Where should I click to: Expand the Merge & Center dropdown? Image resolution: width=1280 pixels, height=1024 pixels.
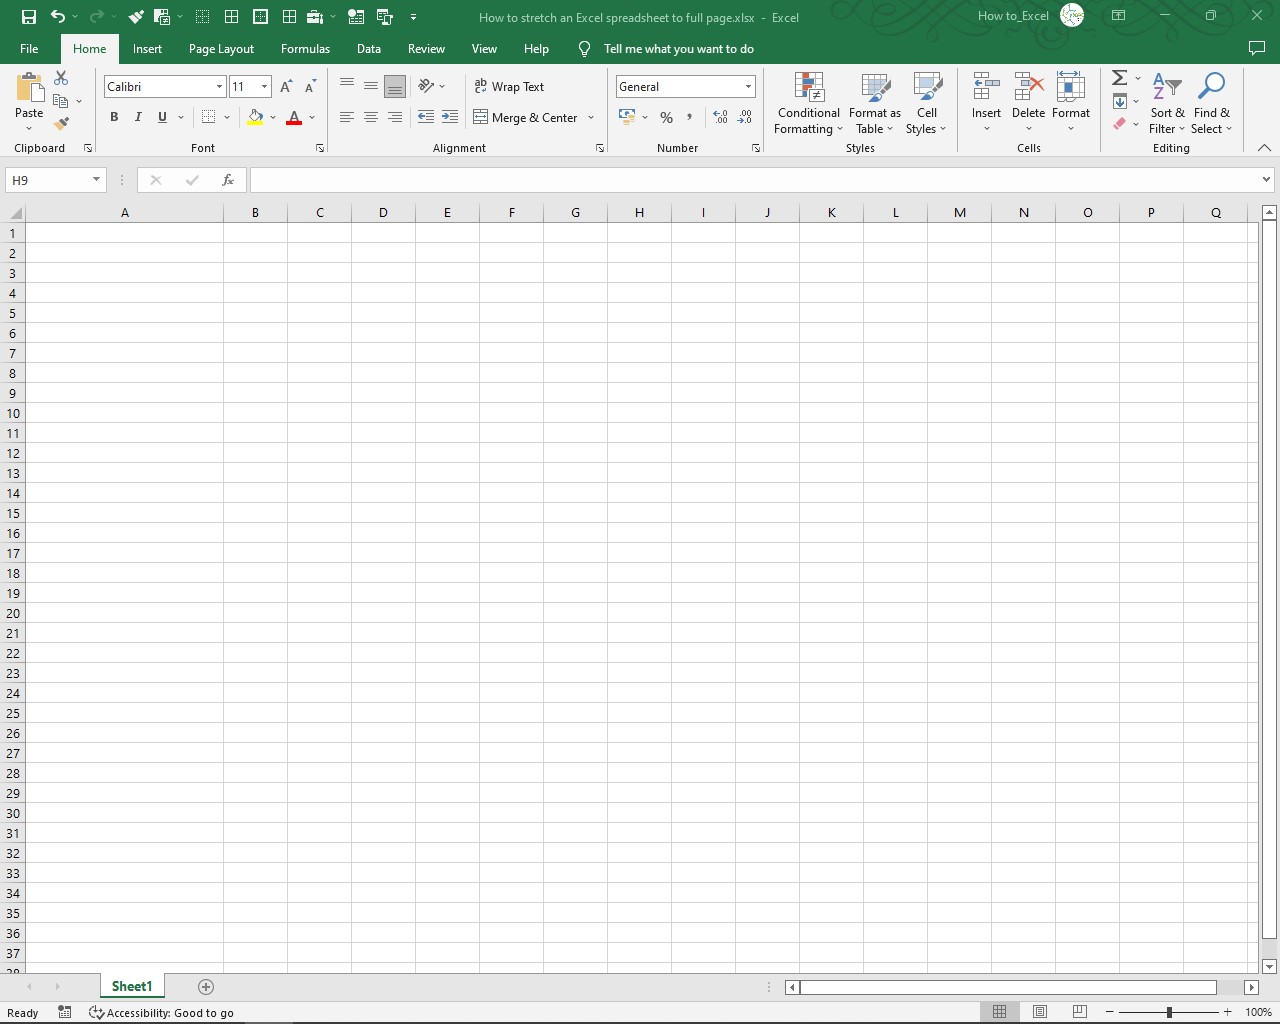coord(591,117)
